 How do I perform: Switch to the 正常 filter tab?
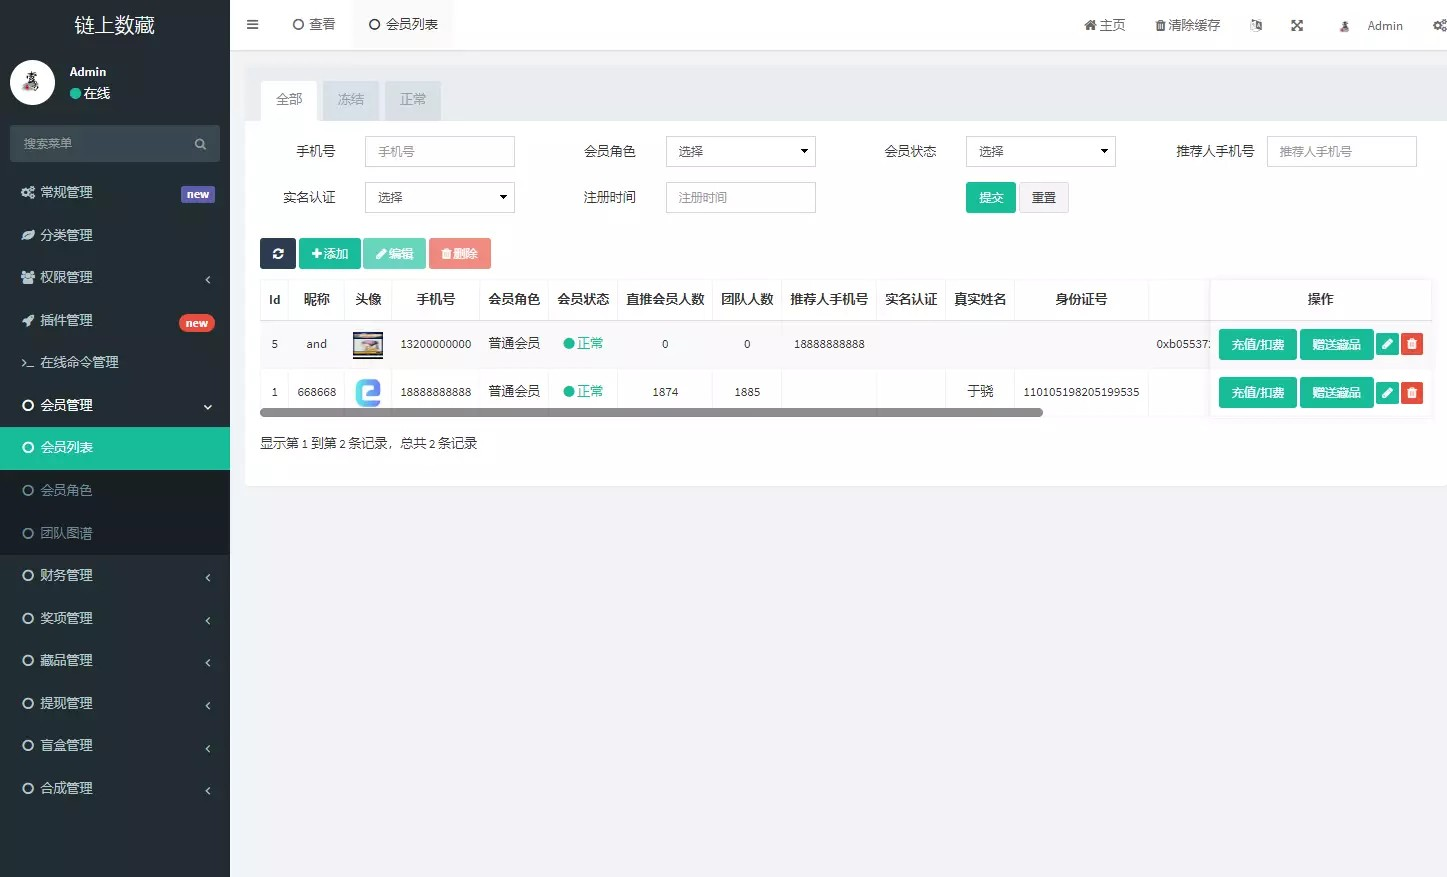[x=413, y=100]
